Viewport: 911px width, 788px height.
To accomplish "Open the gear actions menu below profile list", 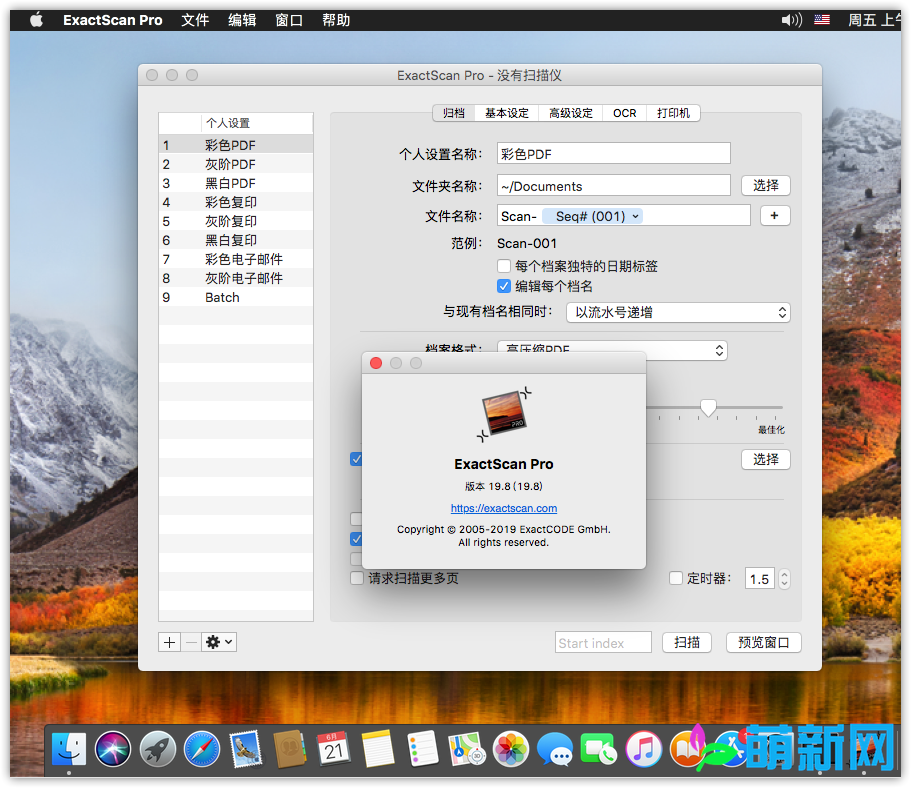I will point(219,642).
